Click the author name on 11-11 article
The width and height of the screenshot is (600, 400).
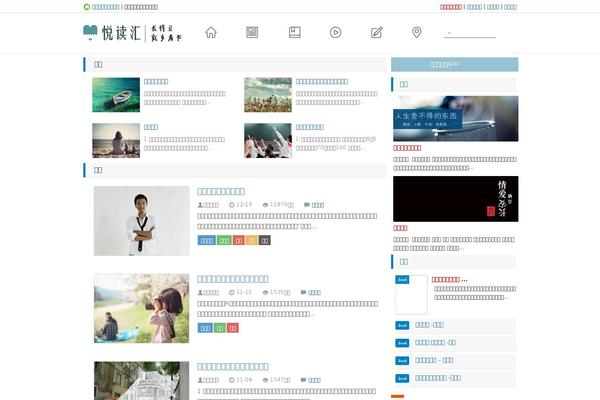[211, 293]
